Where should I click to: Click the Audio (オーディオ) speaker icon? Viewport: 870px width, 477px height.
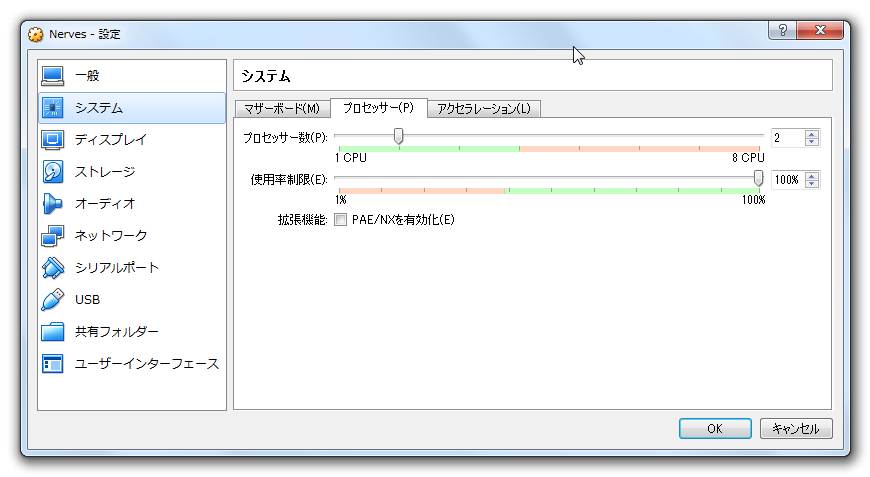point(52,204)
